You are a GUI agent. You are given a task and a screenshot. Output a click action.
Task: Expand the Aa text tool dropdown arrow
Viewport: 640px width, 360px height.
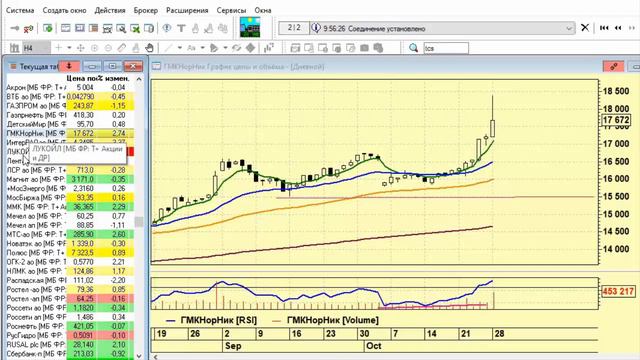202,48
